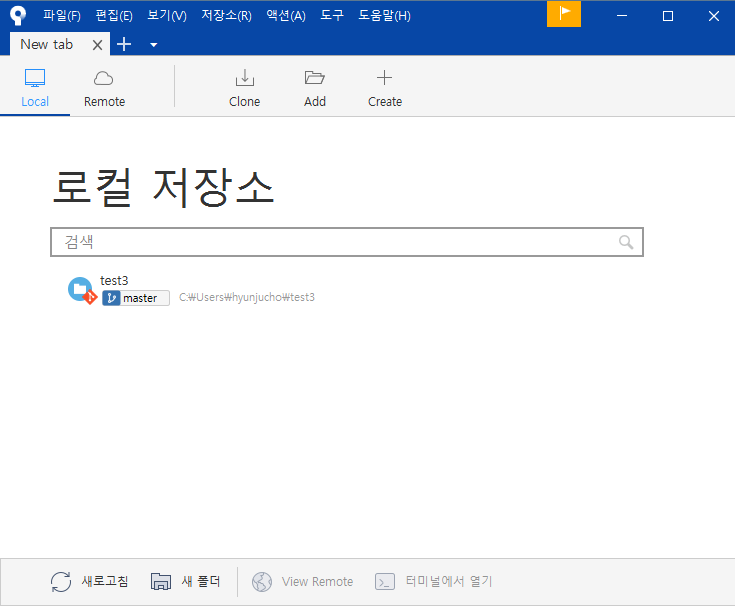The image size is (735, 607).
Task: Close the New tab tab
Action: click(x=98, y=45)
